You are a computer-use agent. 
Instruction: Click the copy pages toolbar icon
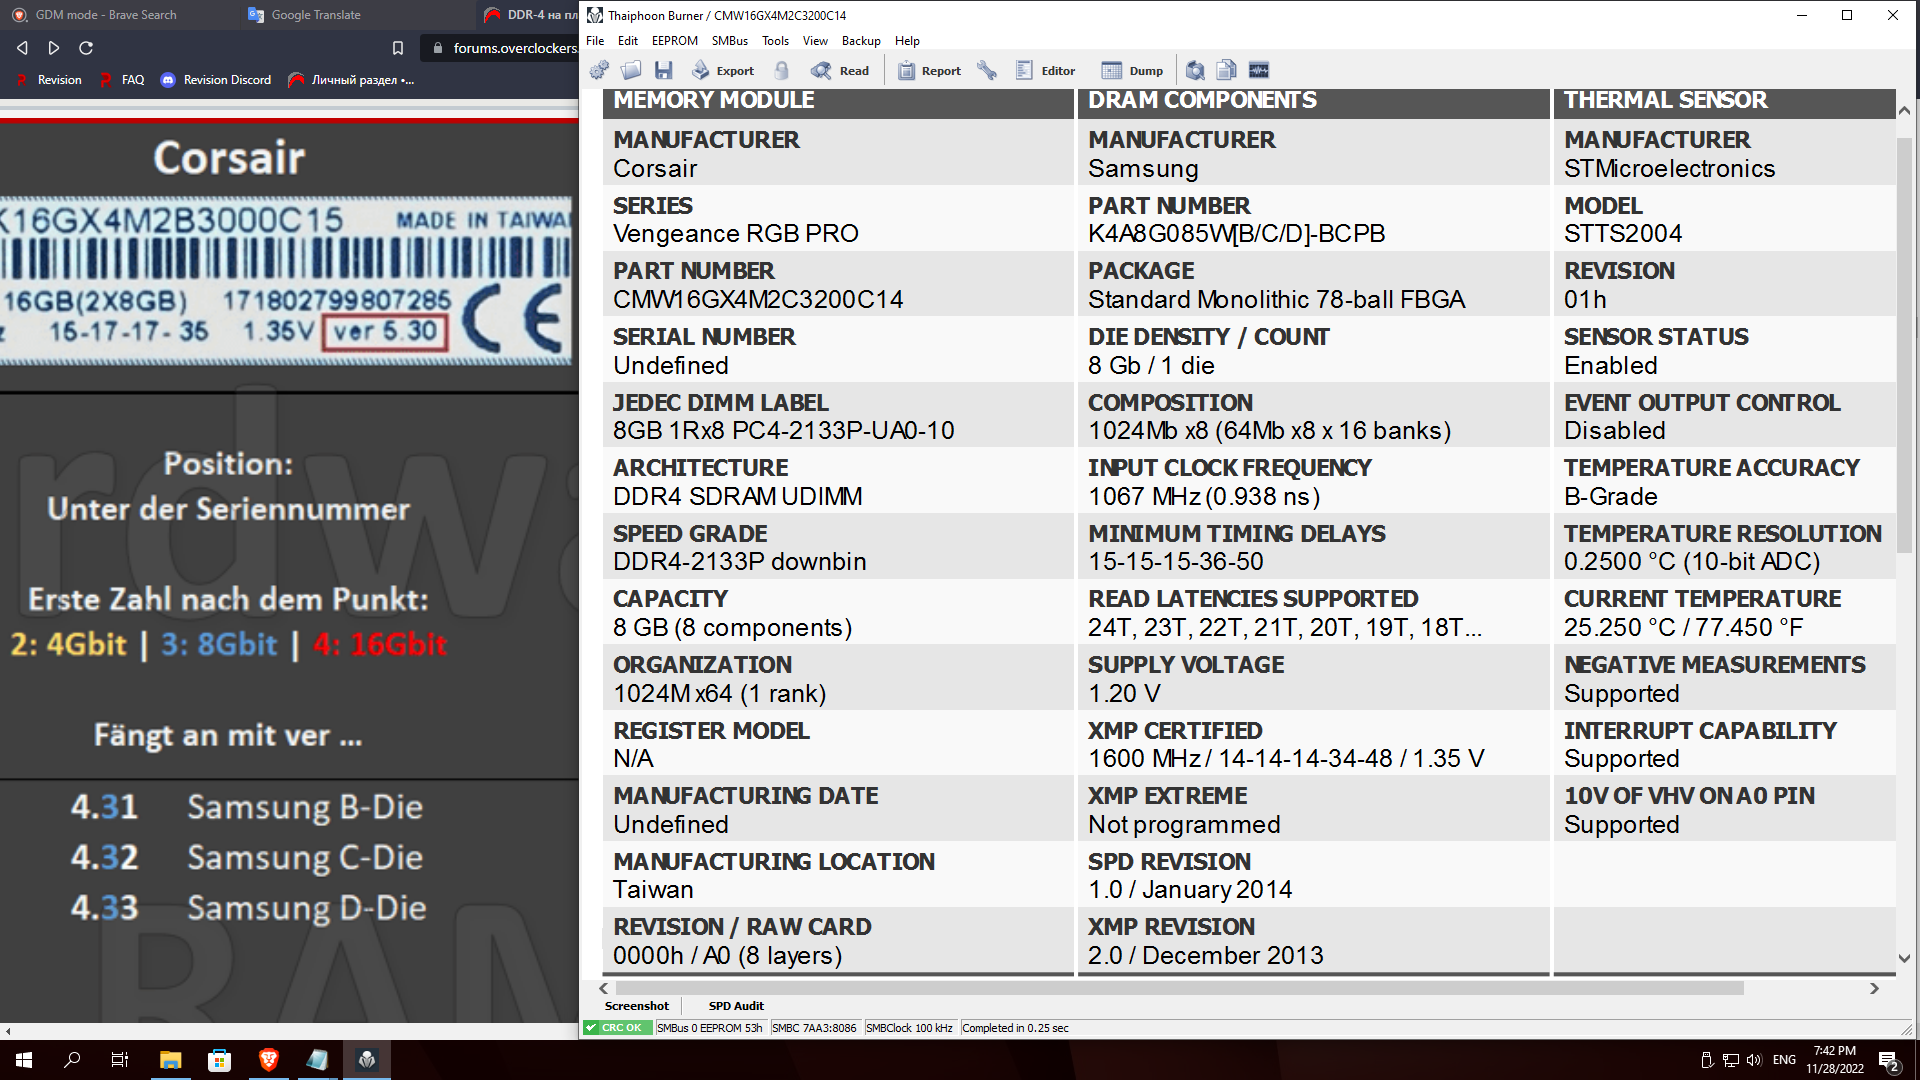(1227, 70)
